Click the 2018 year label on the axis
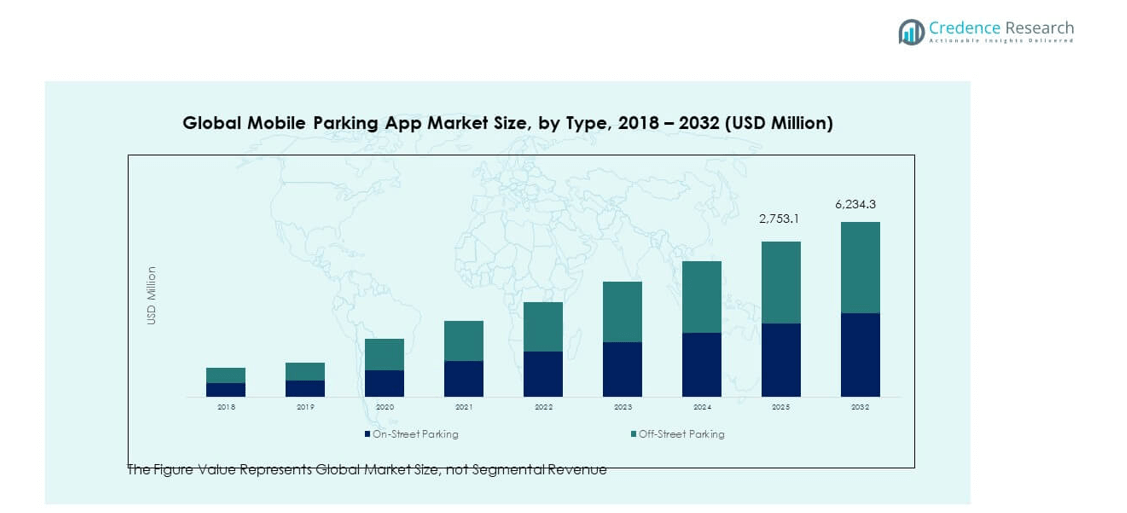Image resolution: width=1127 pixels, height=513 pixels. (226, 407)
